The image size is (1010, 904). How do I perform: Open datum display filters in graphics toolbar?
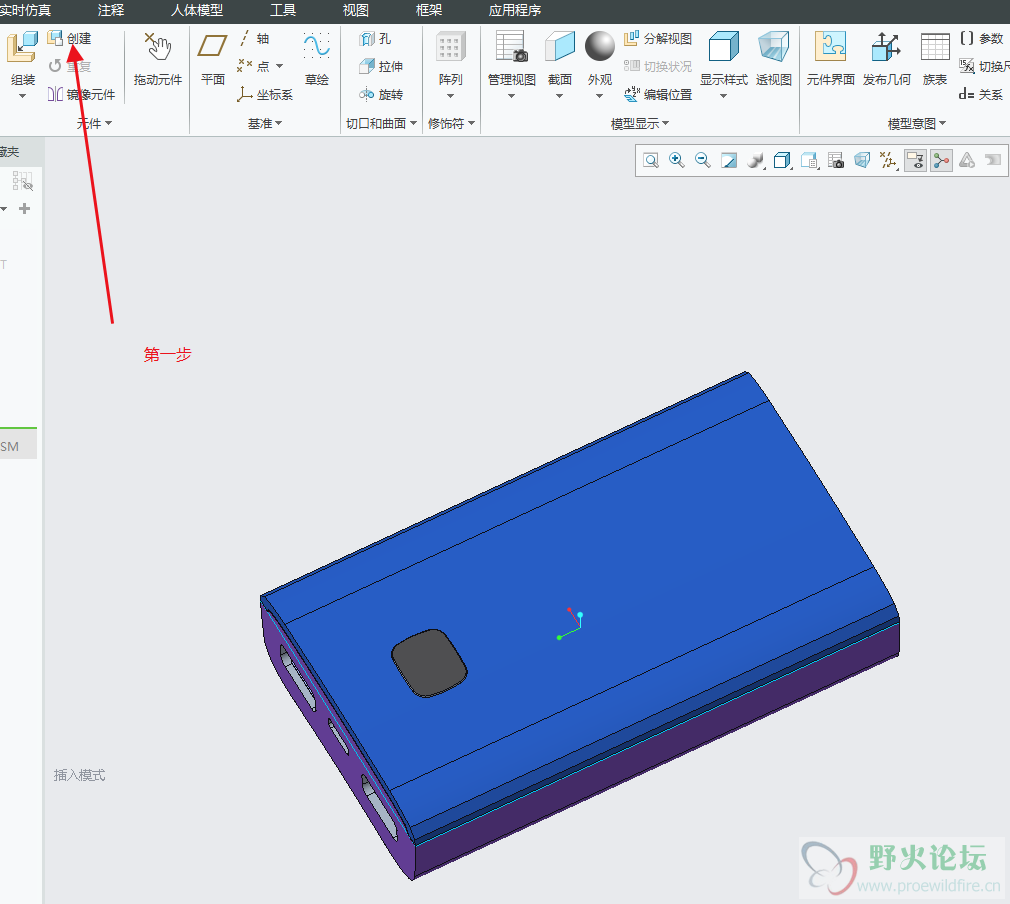point(889,160)
